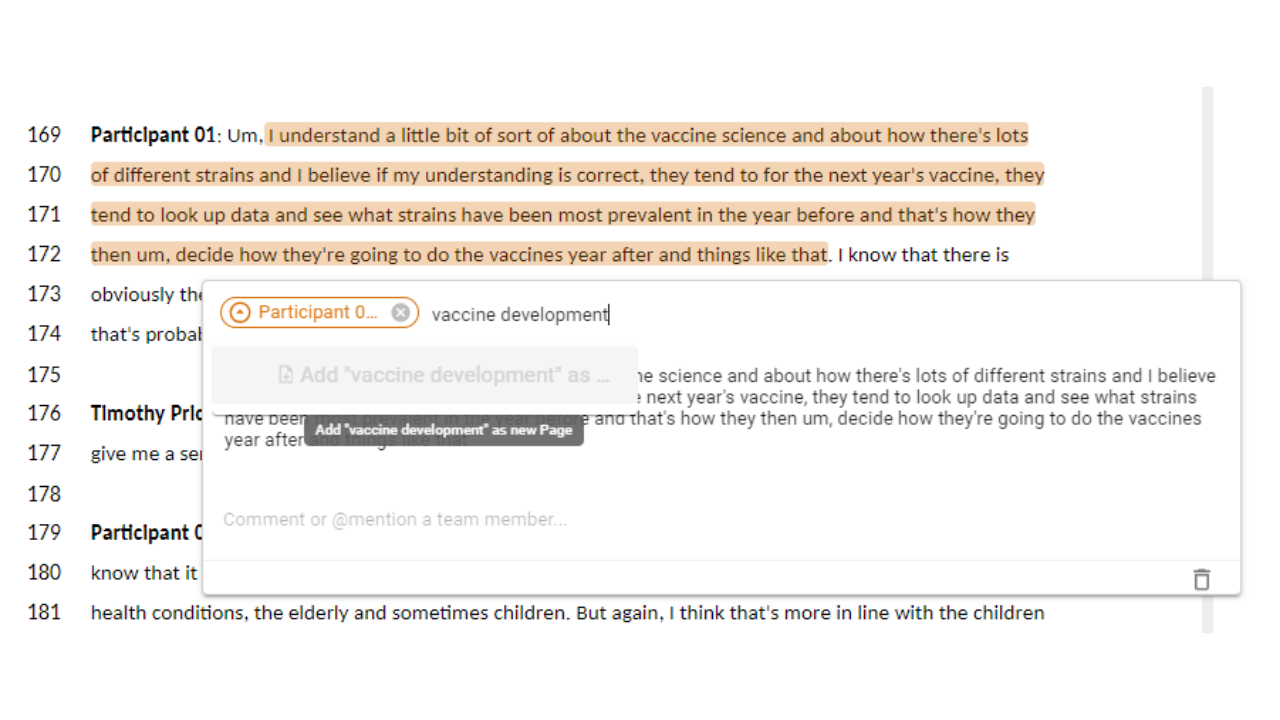The height and width of the screenshot is (720, 1280).
Task: Click the 'Participant 01' speaker name on line 169
Action: [x=153, y=135]
